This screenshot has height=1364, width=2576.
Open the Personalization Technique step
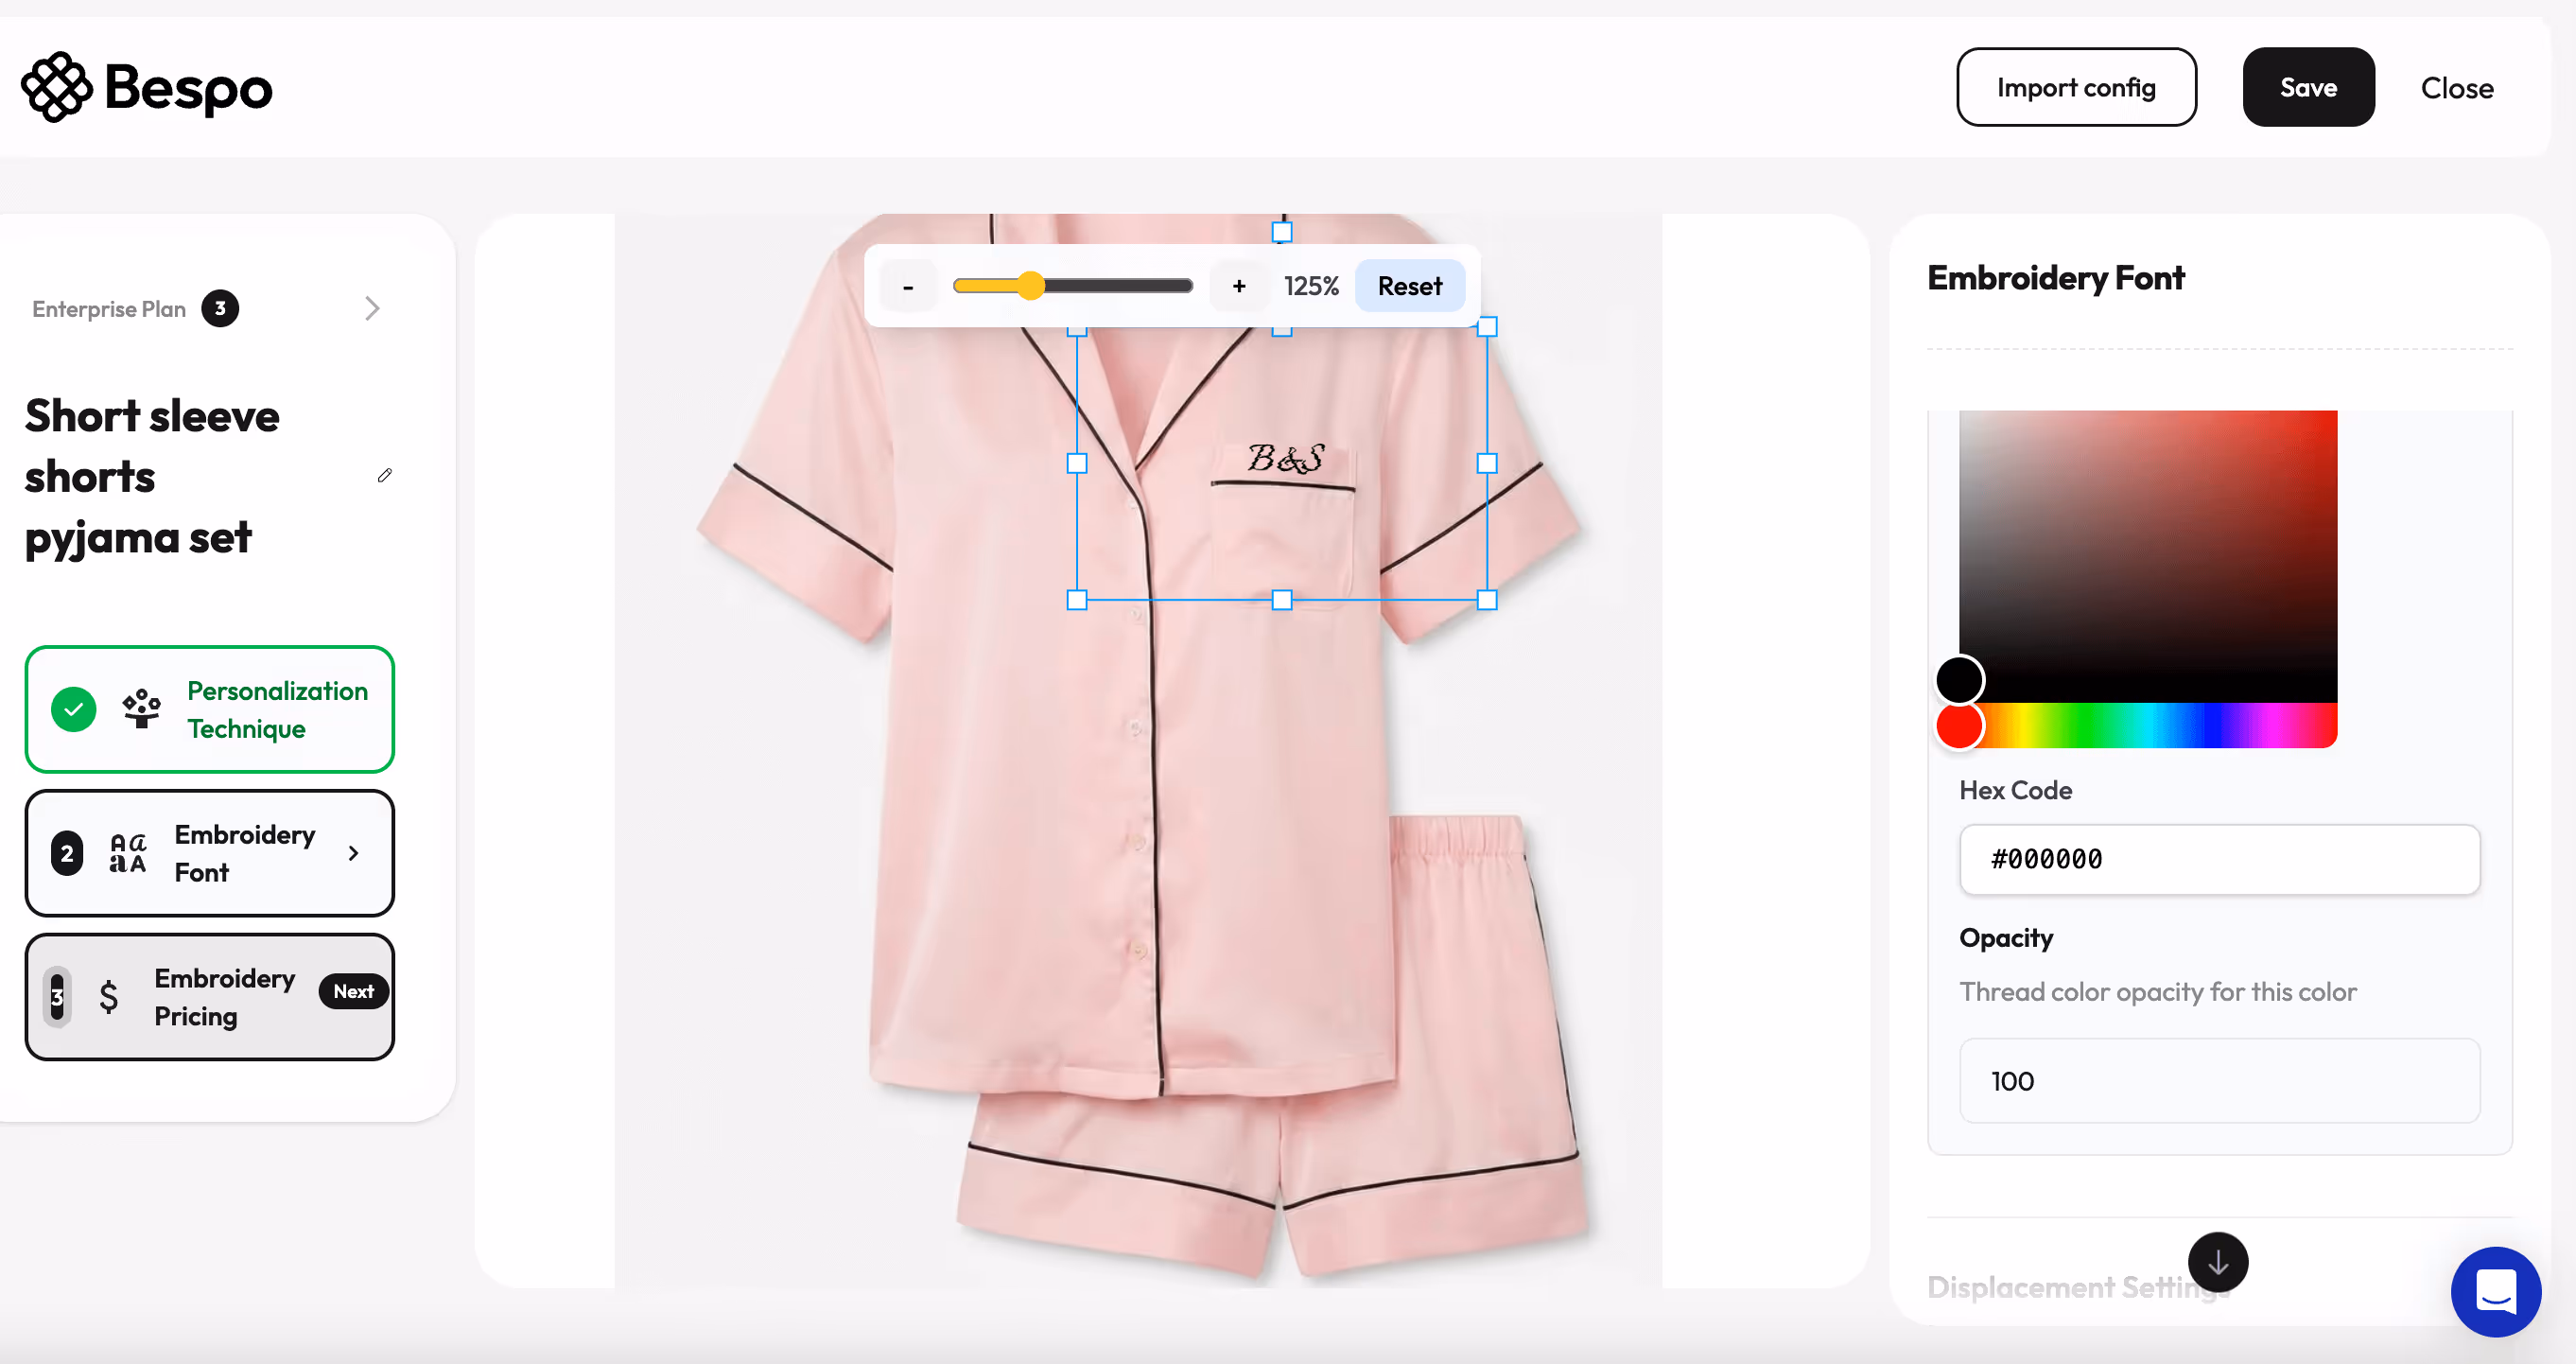(210, 709)
